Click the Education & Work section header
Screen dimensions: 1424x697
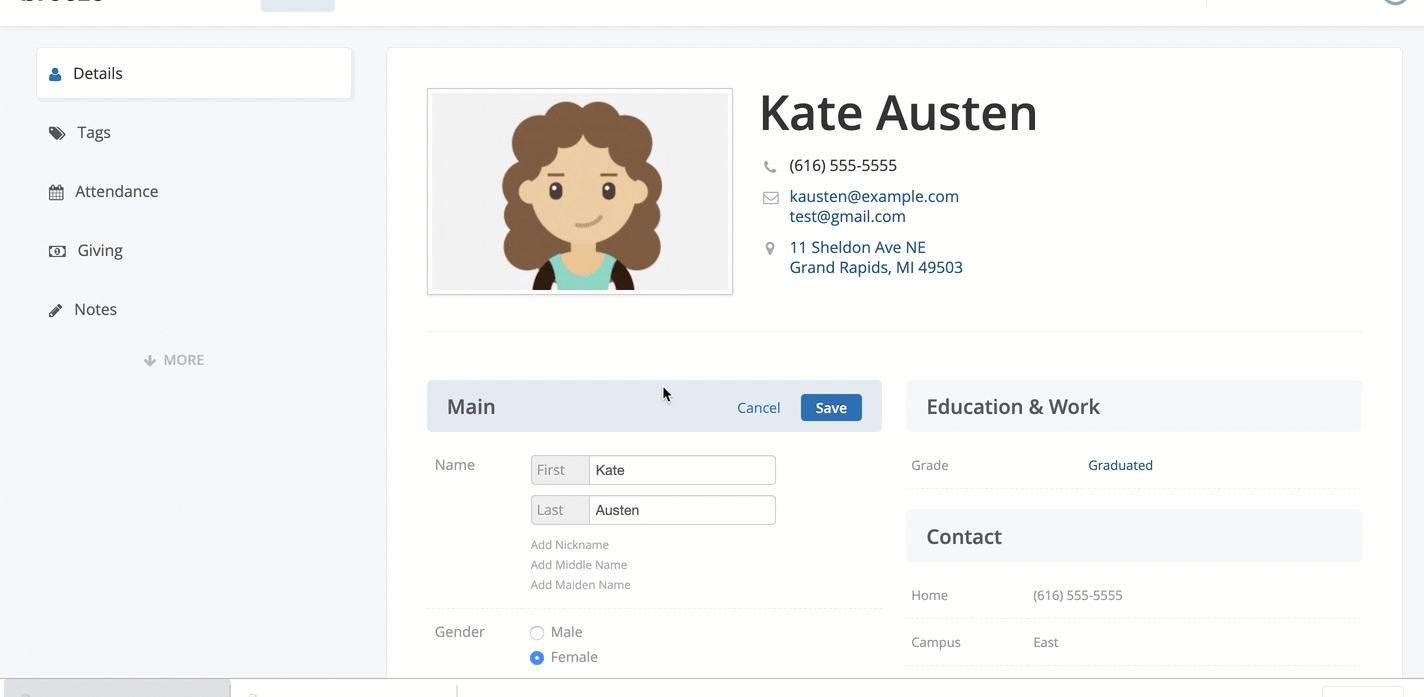pos(1134,406)
